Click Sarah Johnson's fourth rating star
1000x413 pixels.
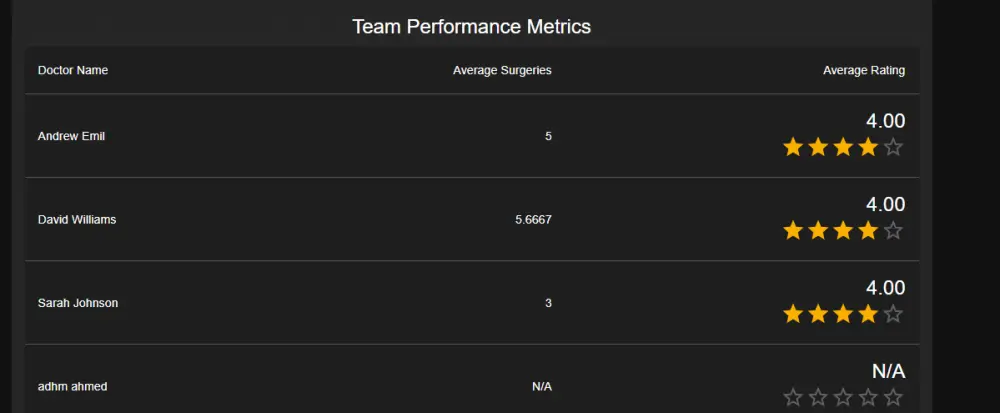pos(868,315)
